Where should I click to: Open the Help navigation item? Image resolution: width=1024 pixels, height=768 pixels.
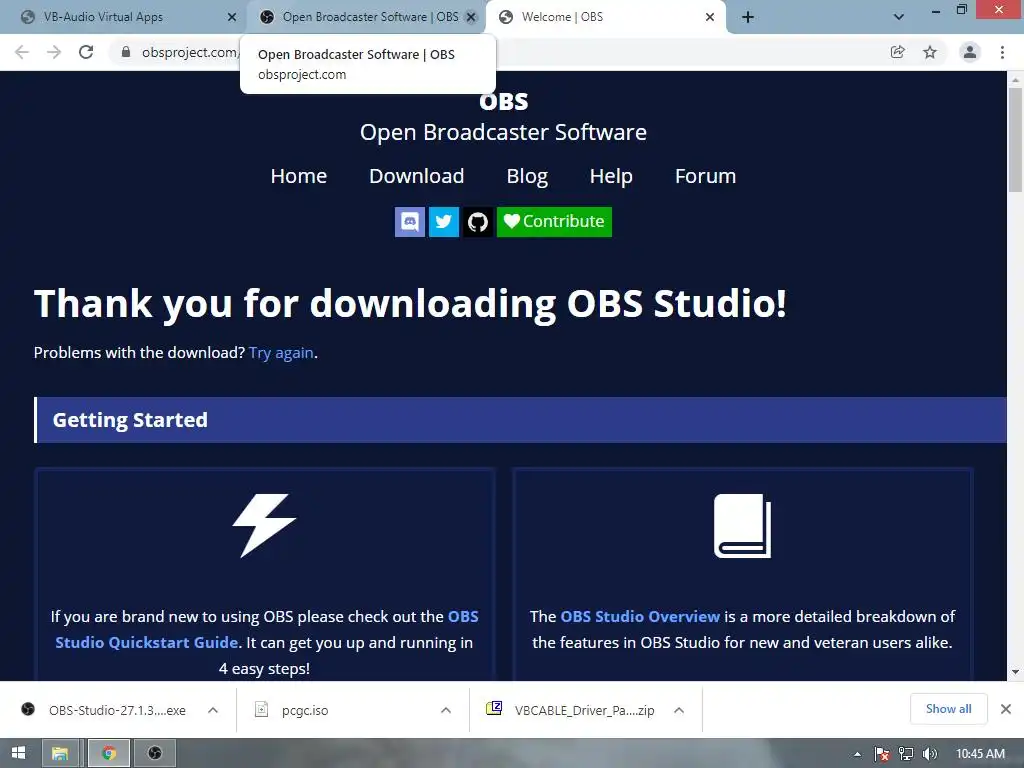tap(611, 176)
